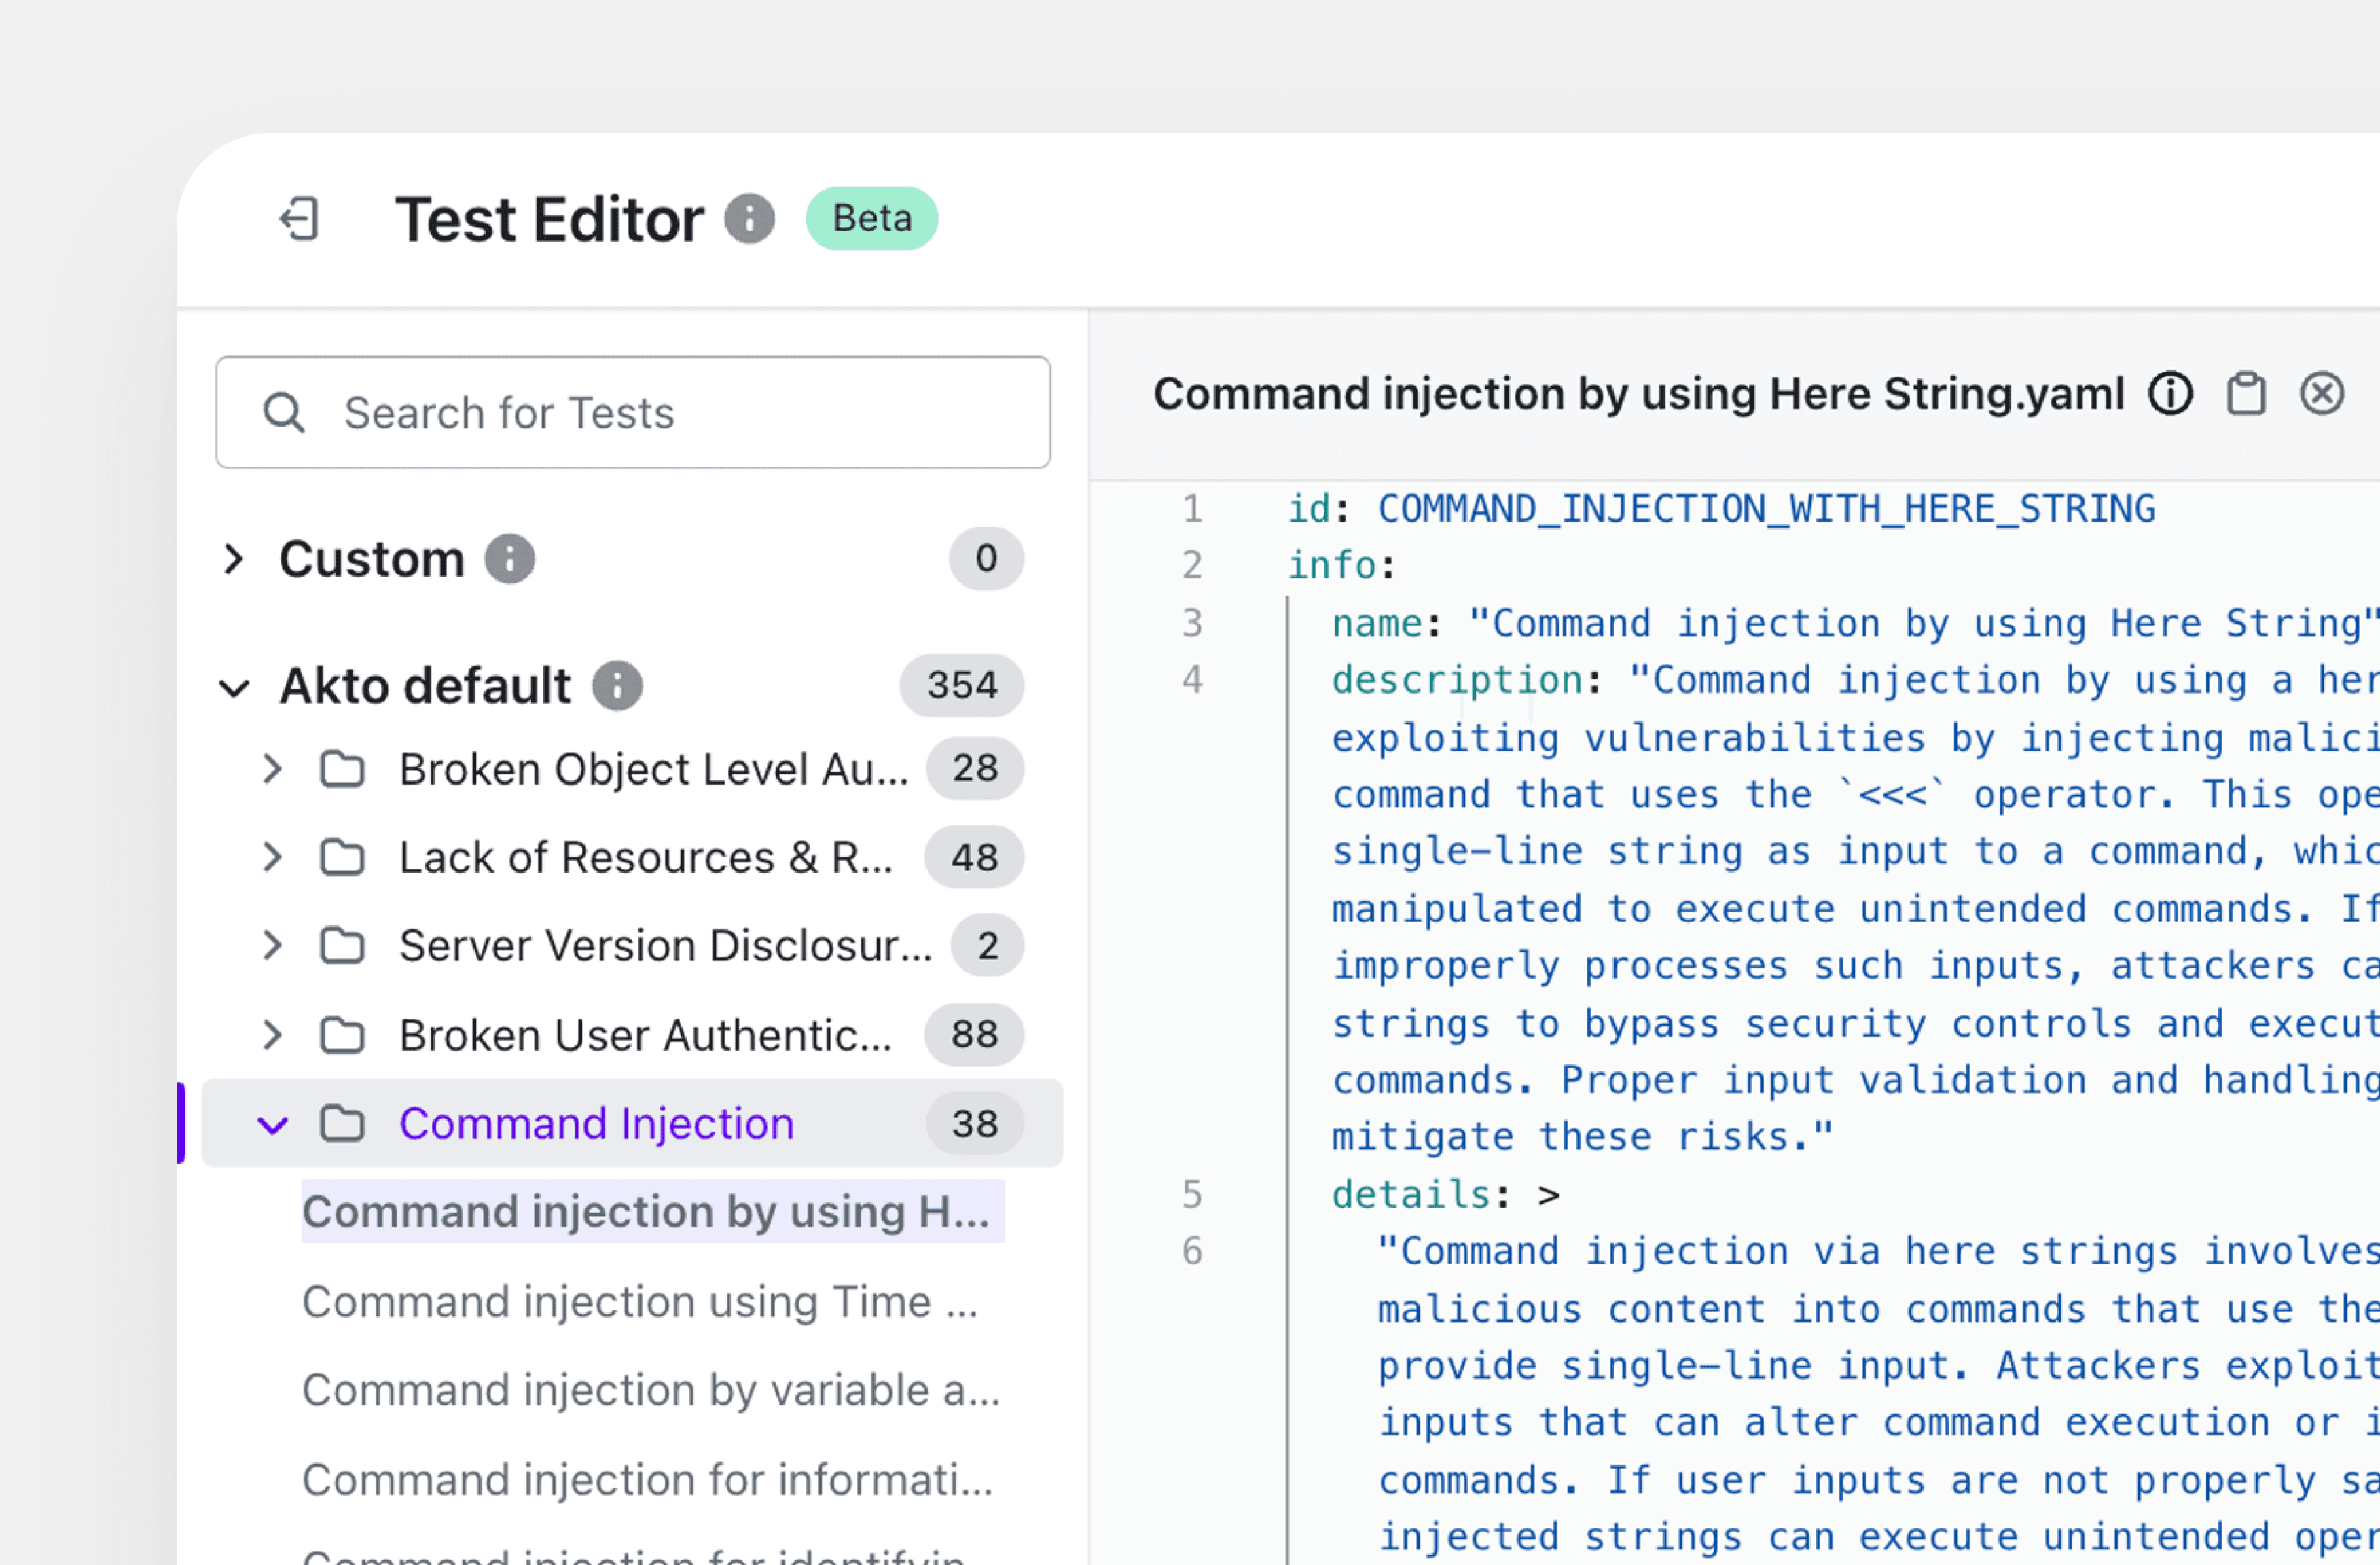
Task: Collapse the Command Injection folder chevron
Action: click(x=272, y=1124)
